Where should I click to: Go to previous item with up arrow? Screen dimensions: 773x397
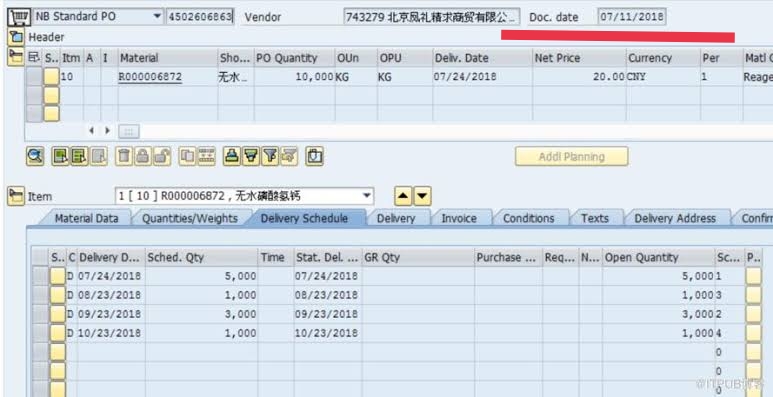(x=403, y=196)
